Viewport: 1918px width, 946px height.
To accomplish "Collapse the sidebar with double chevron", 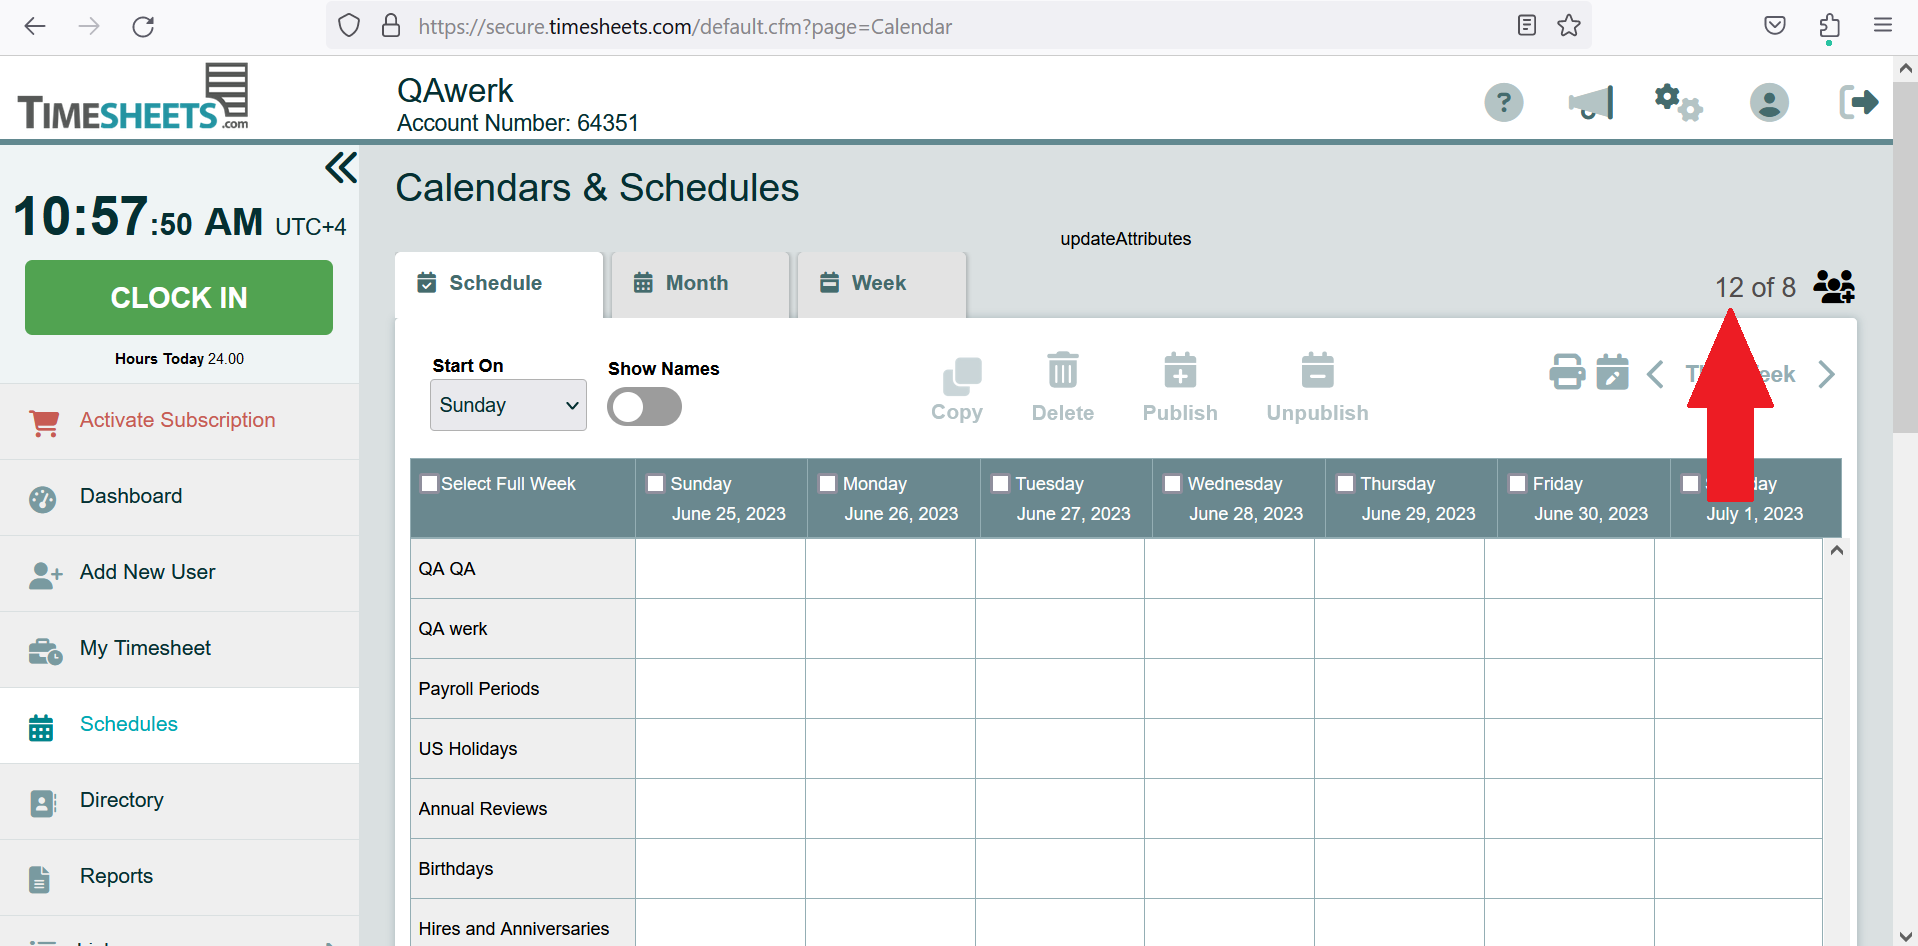I will pos(341,168).
